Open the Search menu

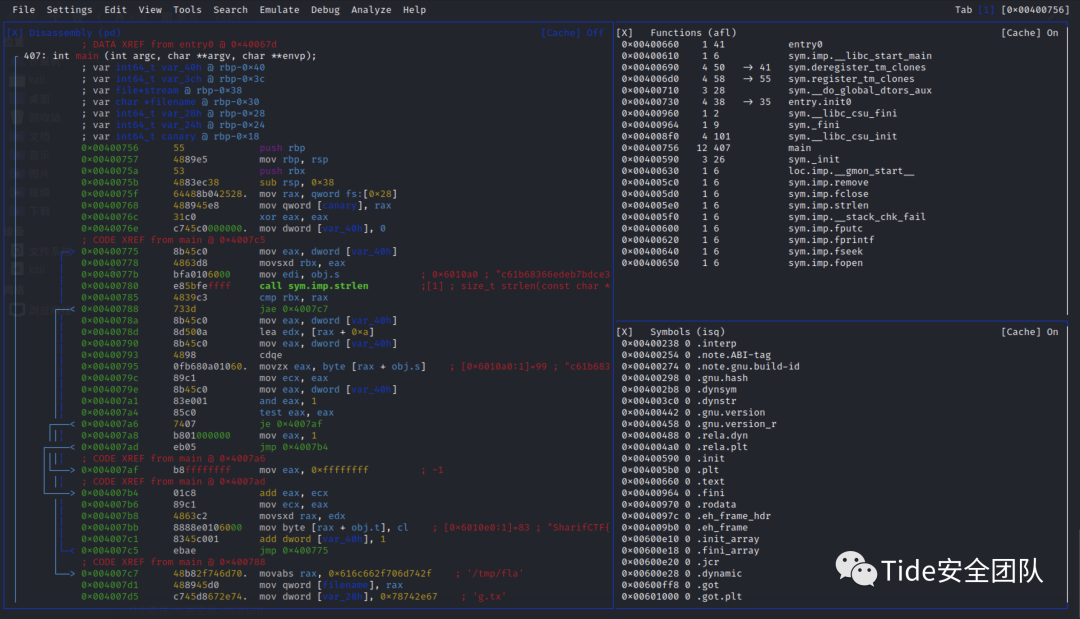(x=230, y=10)
